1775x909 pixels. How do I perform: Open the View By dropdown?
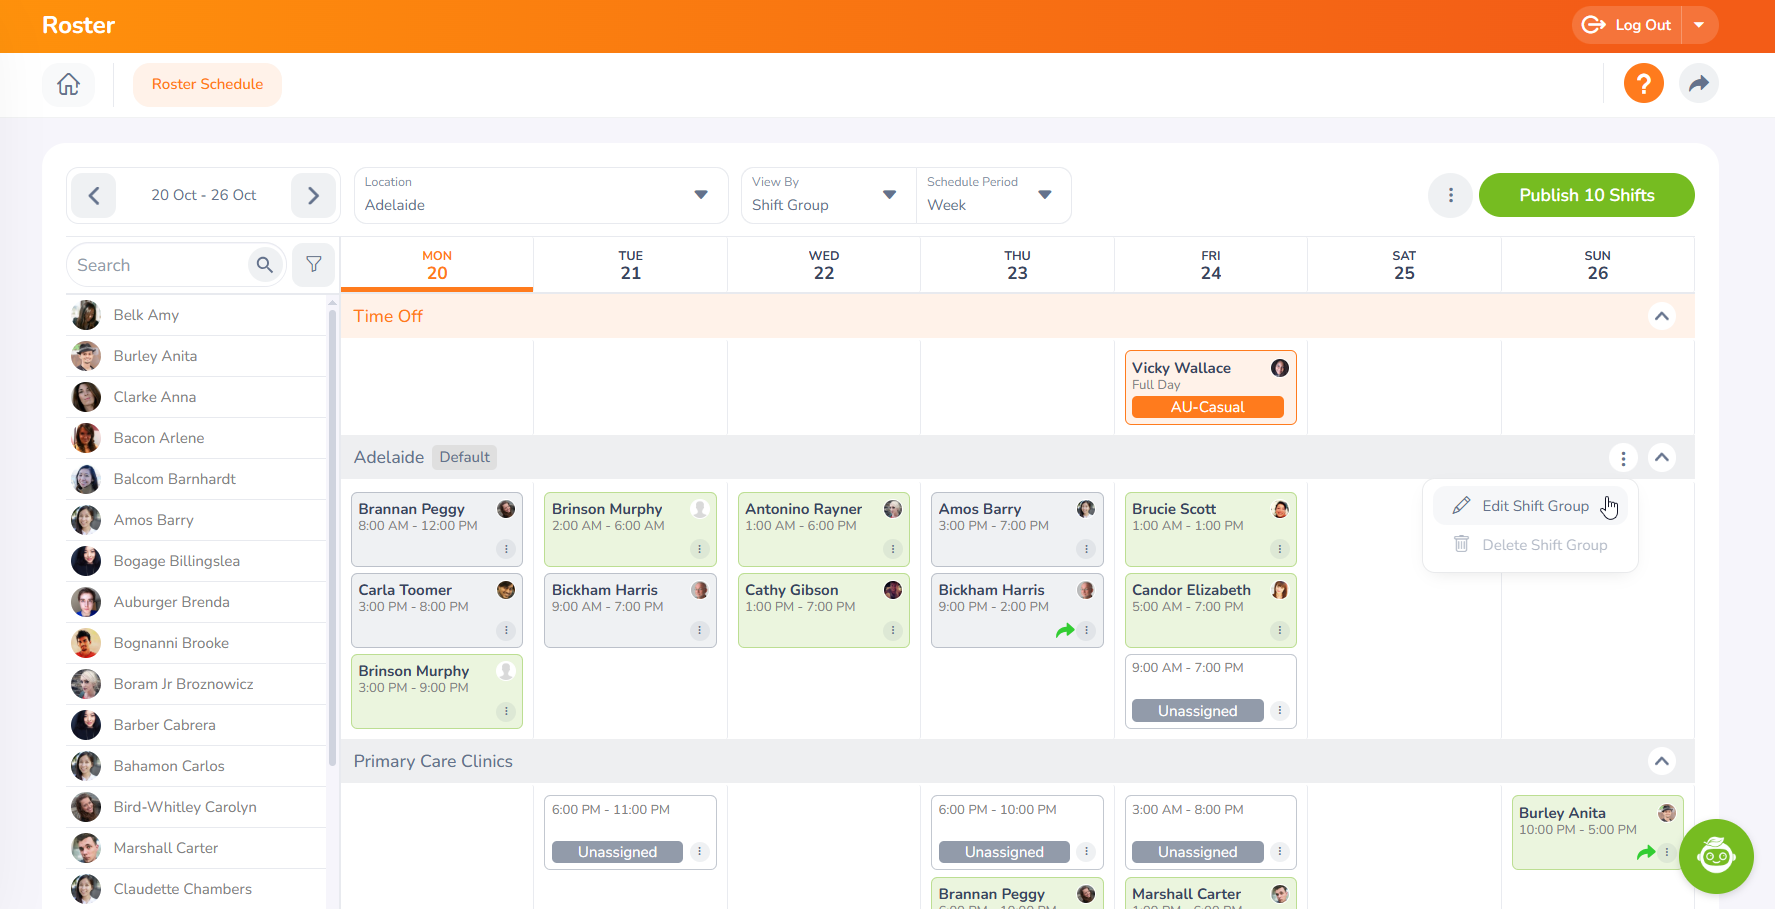click(x=826, y=195)
